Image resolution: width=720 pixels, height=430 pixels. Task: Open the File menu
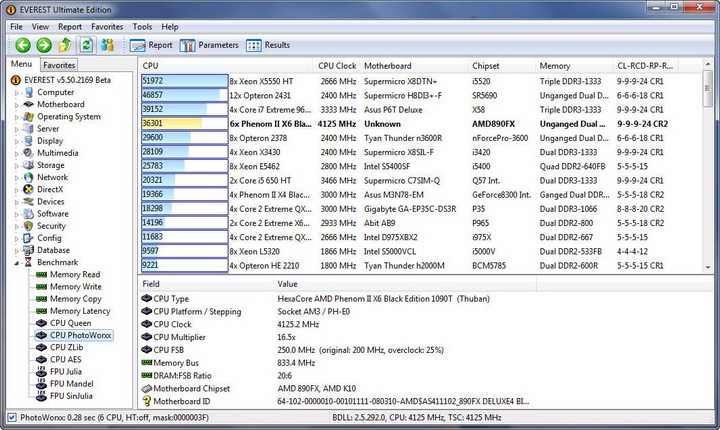tap(16, 27)
